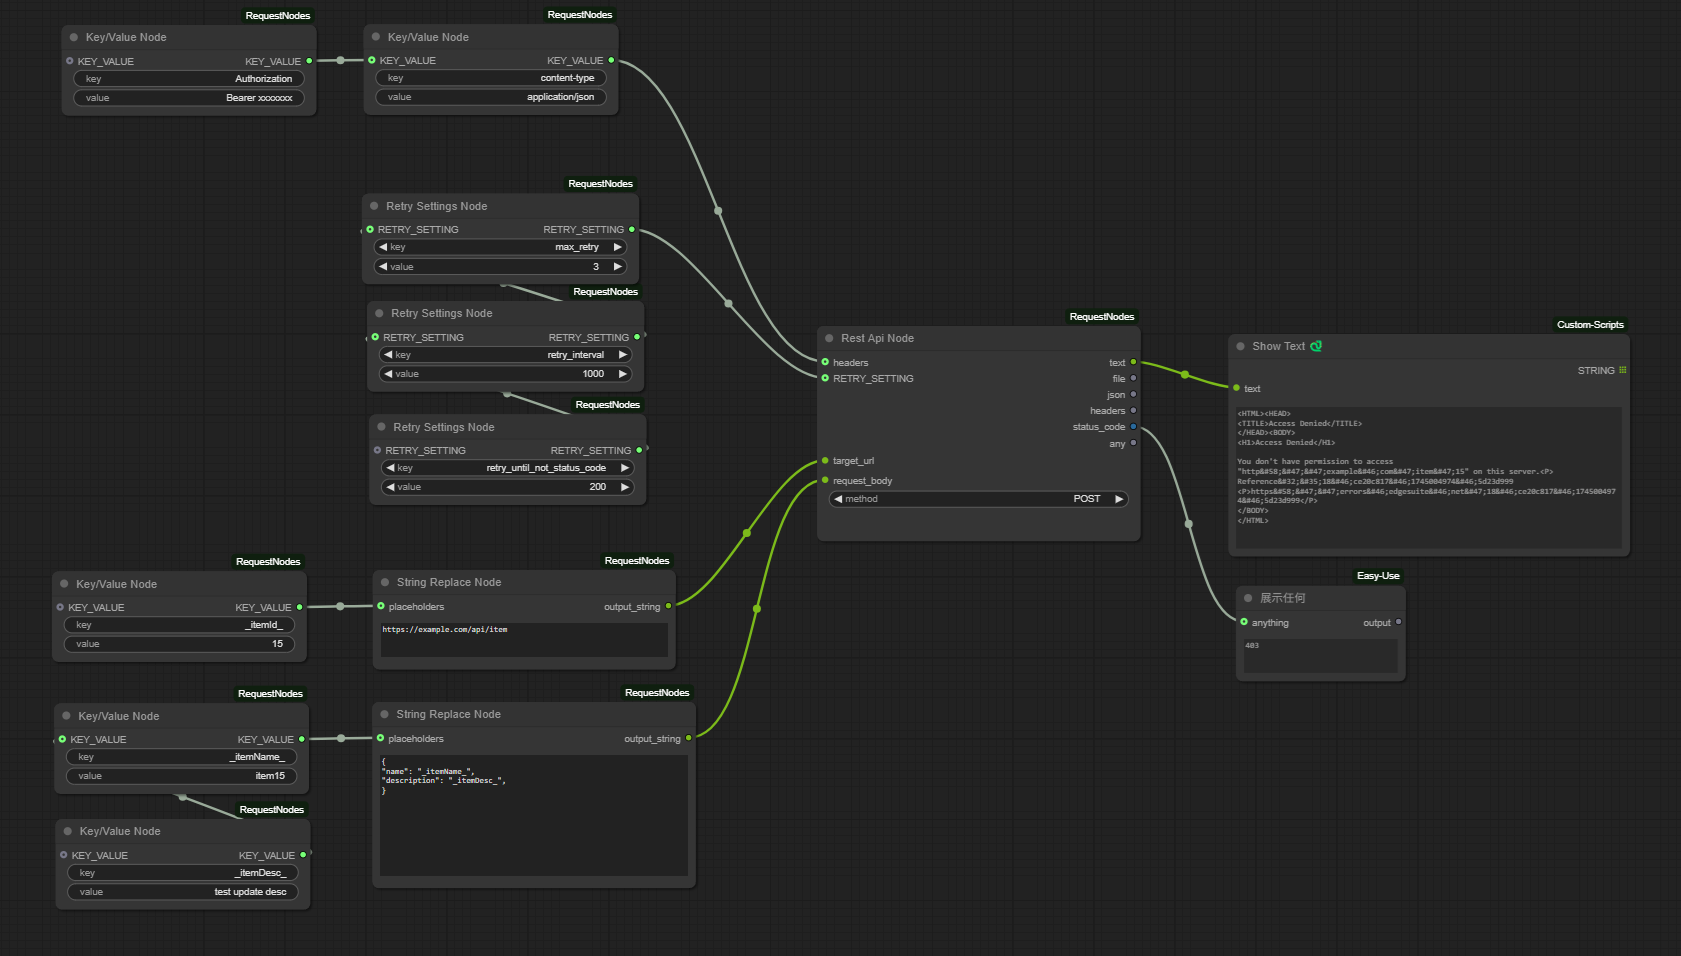
Task: Click the Rest Api Node collapse dot
Action: coord(829,338)
